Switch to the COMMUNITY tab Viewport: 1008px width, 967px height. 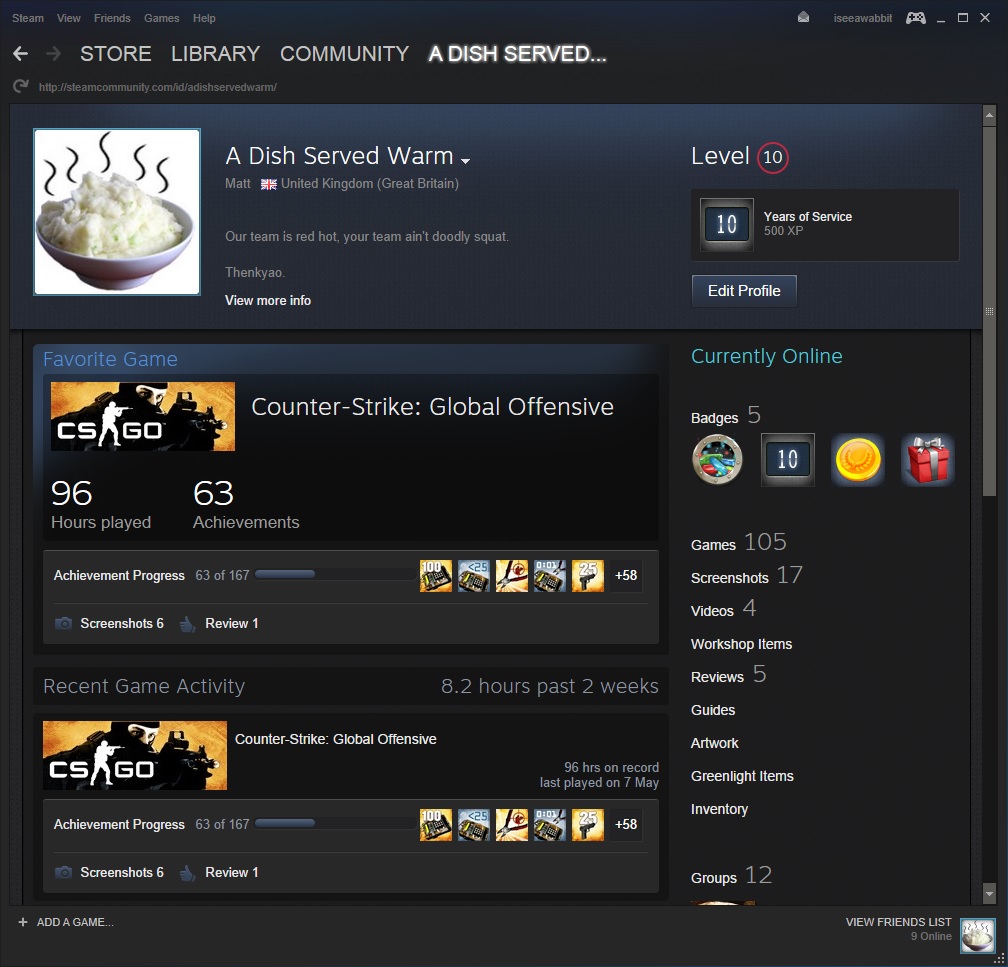coord(345,54)
